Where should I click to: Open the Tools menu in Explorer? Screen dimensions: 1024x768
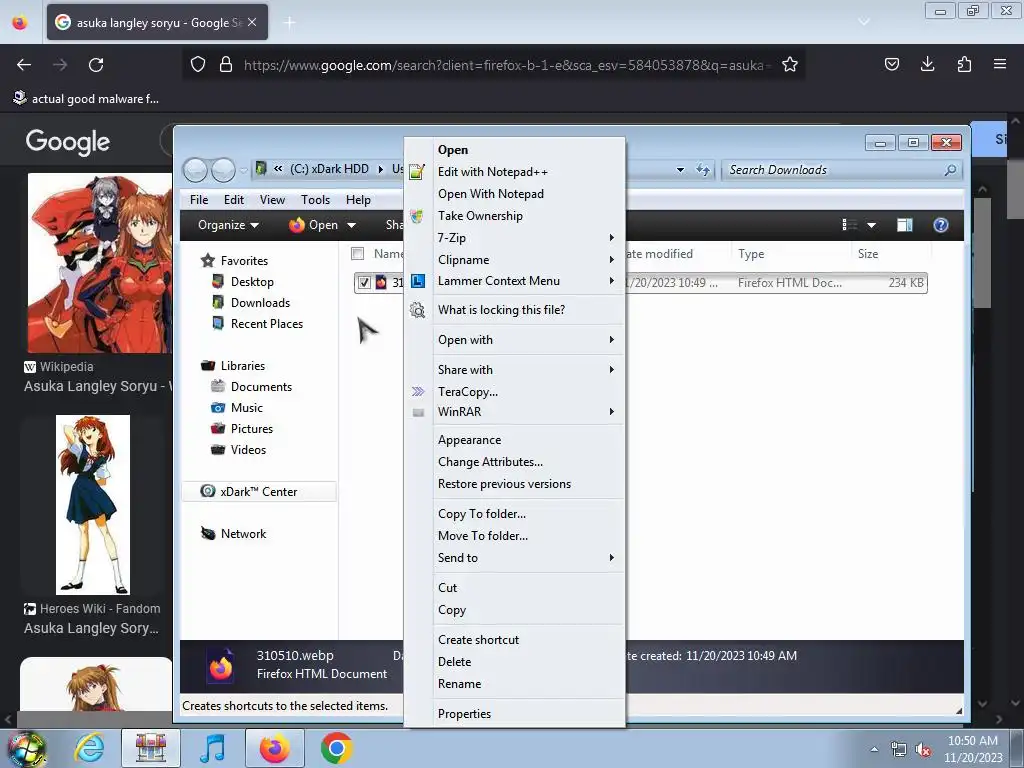click(315, 200)
